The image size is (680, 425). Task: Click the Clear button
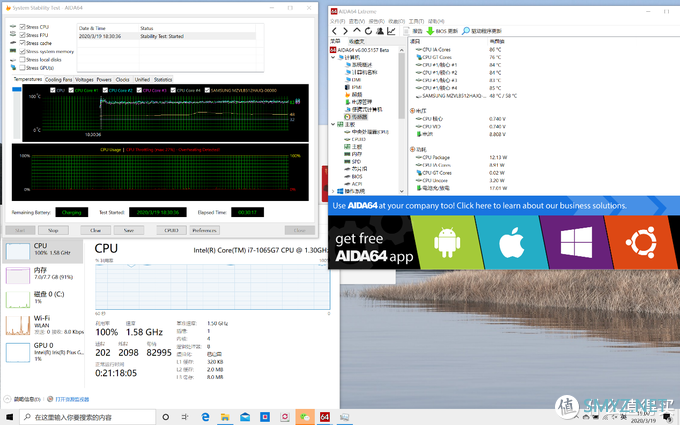tap(95, 230)
